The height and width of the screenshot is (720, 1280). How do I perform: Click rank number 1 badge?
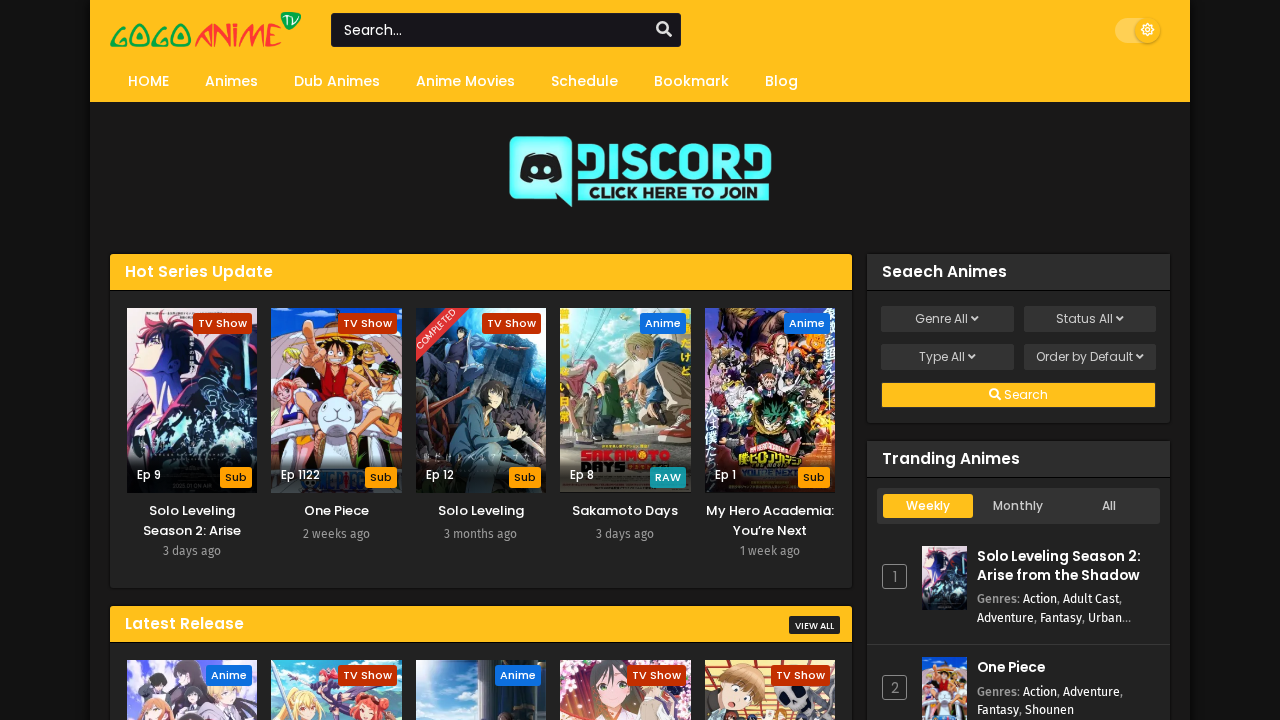[894, 577]
